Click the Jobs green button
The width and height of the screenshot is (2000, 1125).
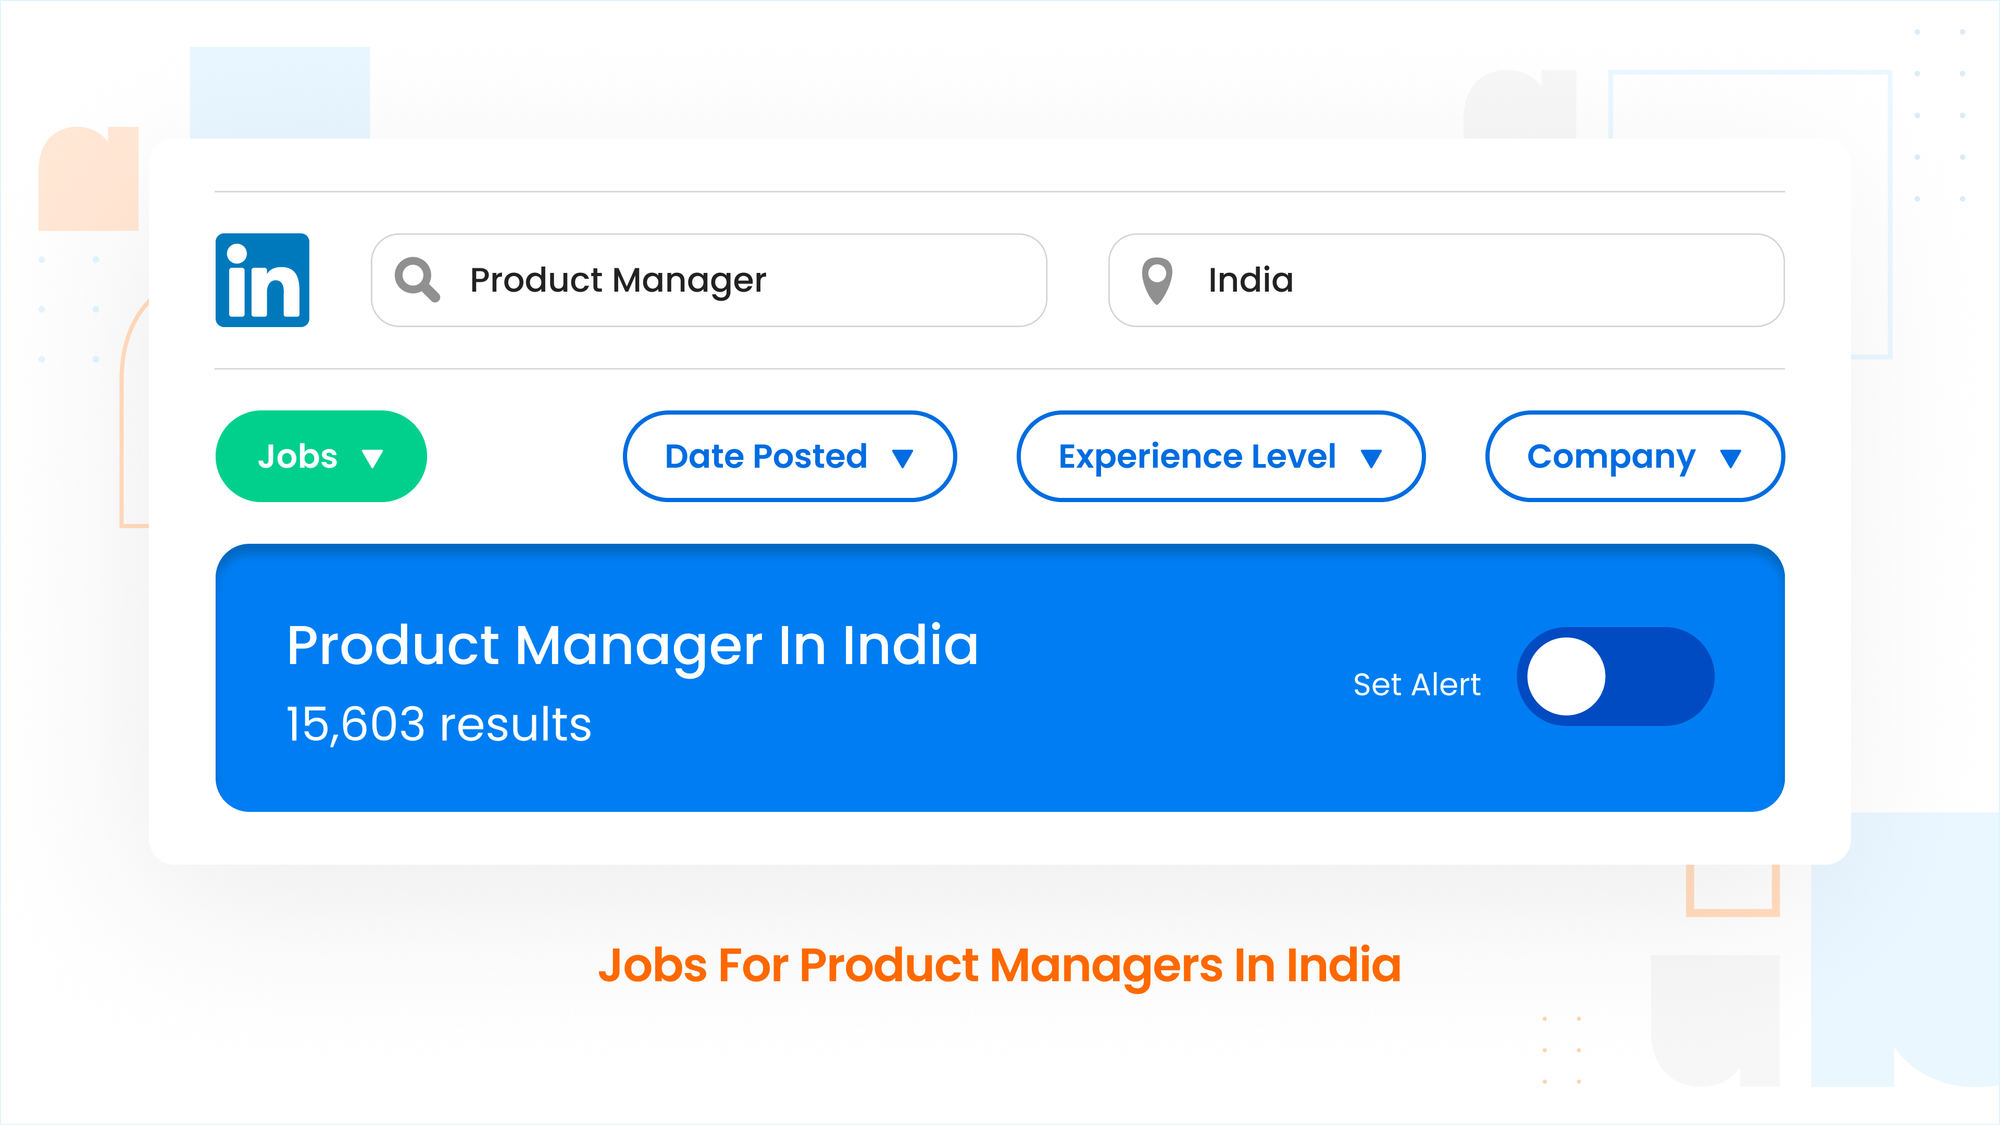321,455
